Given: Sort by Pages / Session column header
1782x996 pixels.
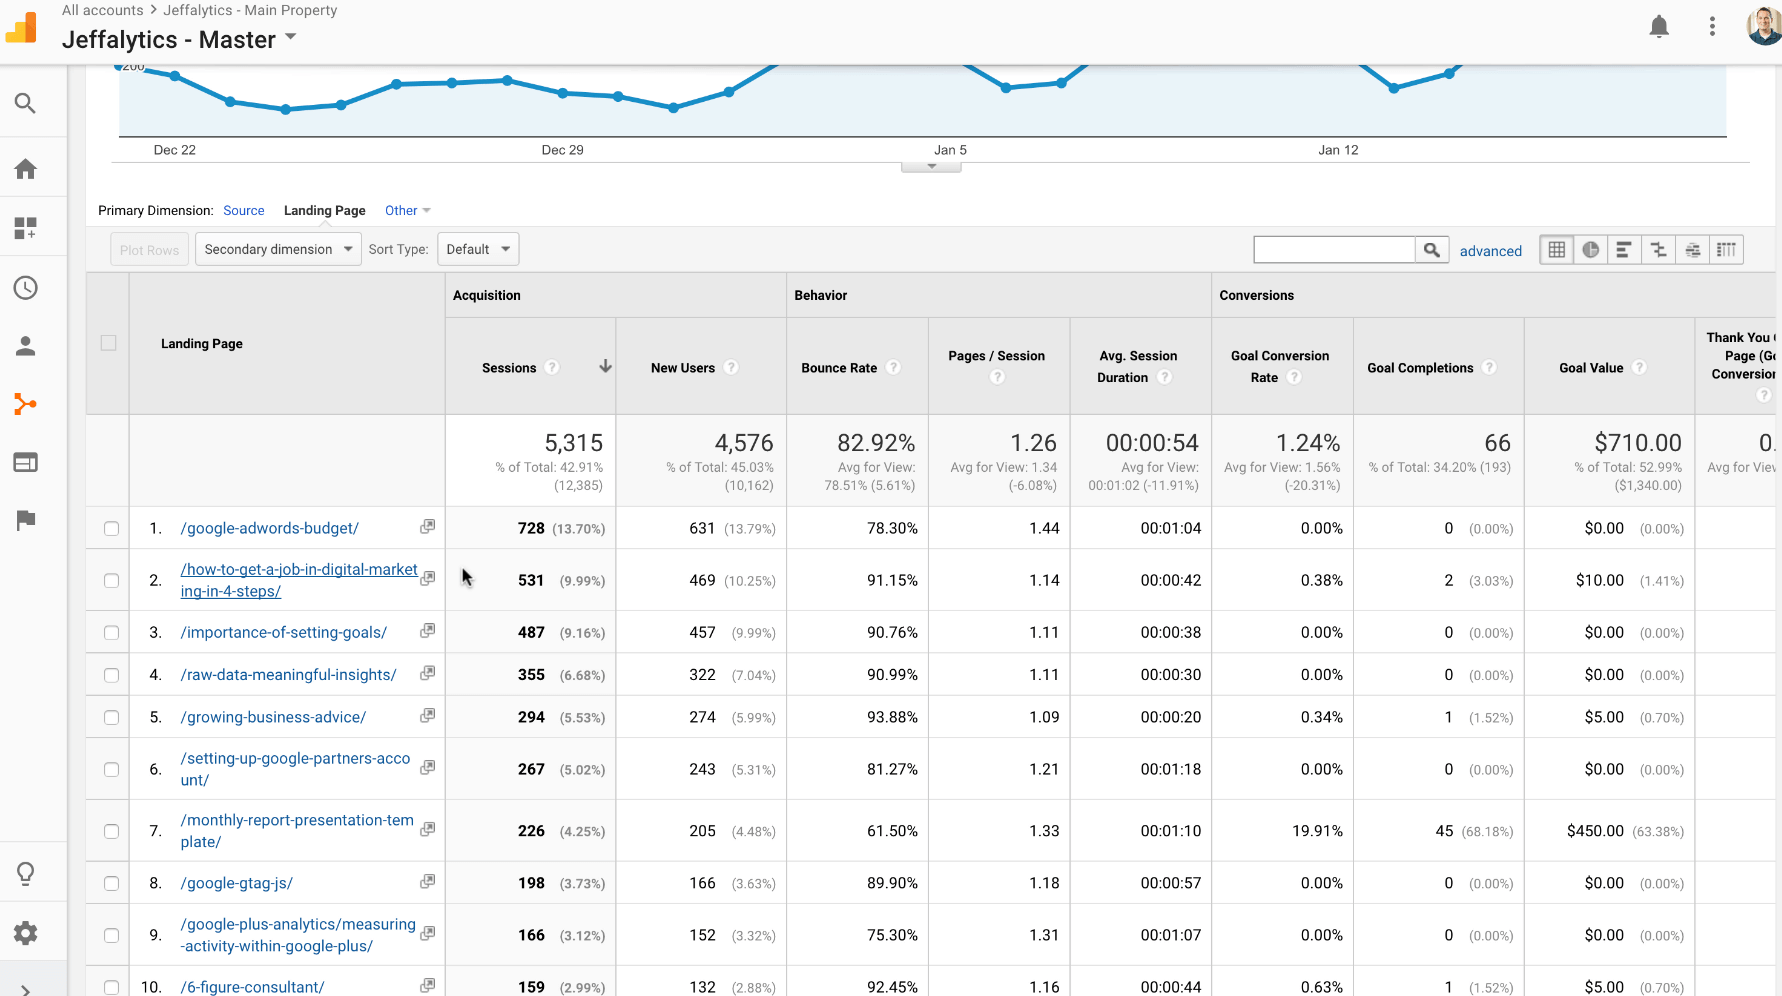Looking at the screenshot, I should (x=996, y=356).
